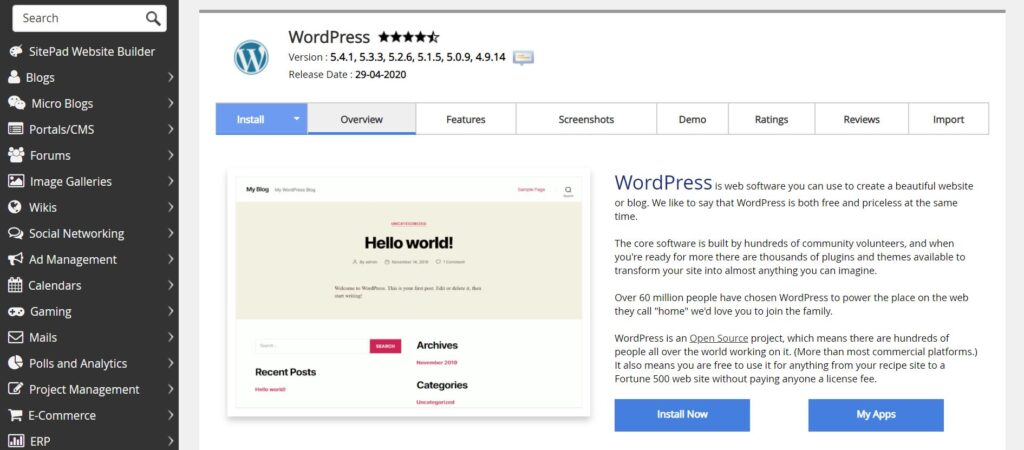Click the Calendars grid icon
1024x450 pixels.
pyautogui.click(x=15, y=285)
